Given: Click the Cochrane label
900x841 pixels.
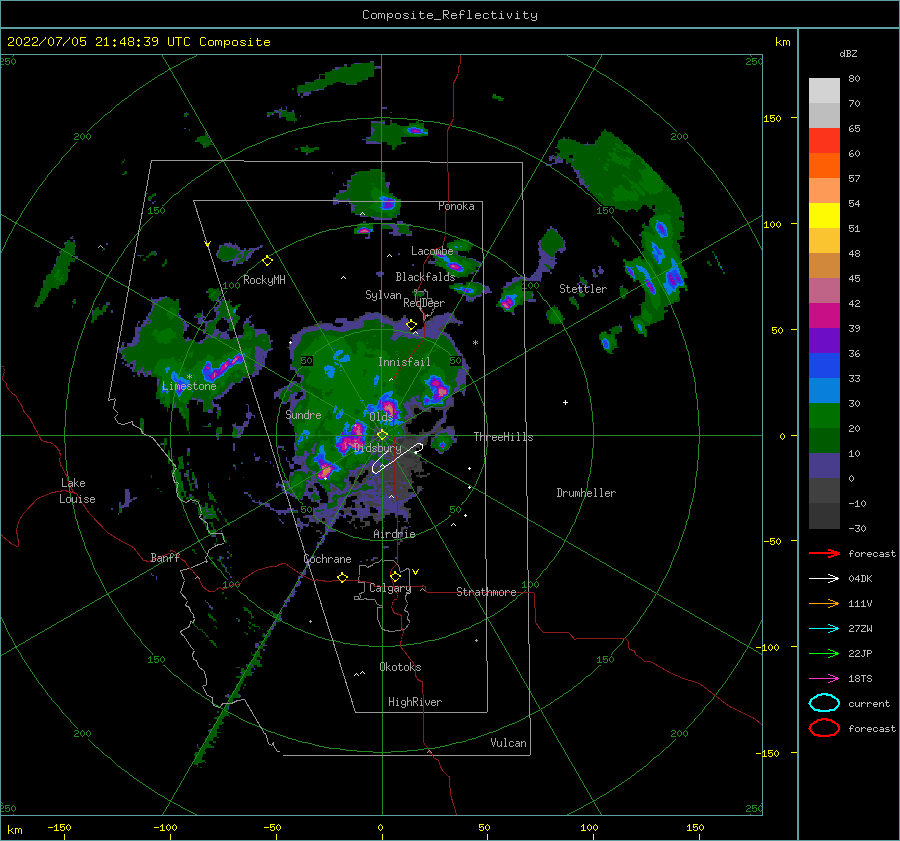Looking at the screenshot, I should tap(327, 559).
